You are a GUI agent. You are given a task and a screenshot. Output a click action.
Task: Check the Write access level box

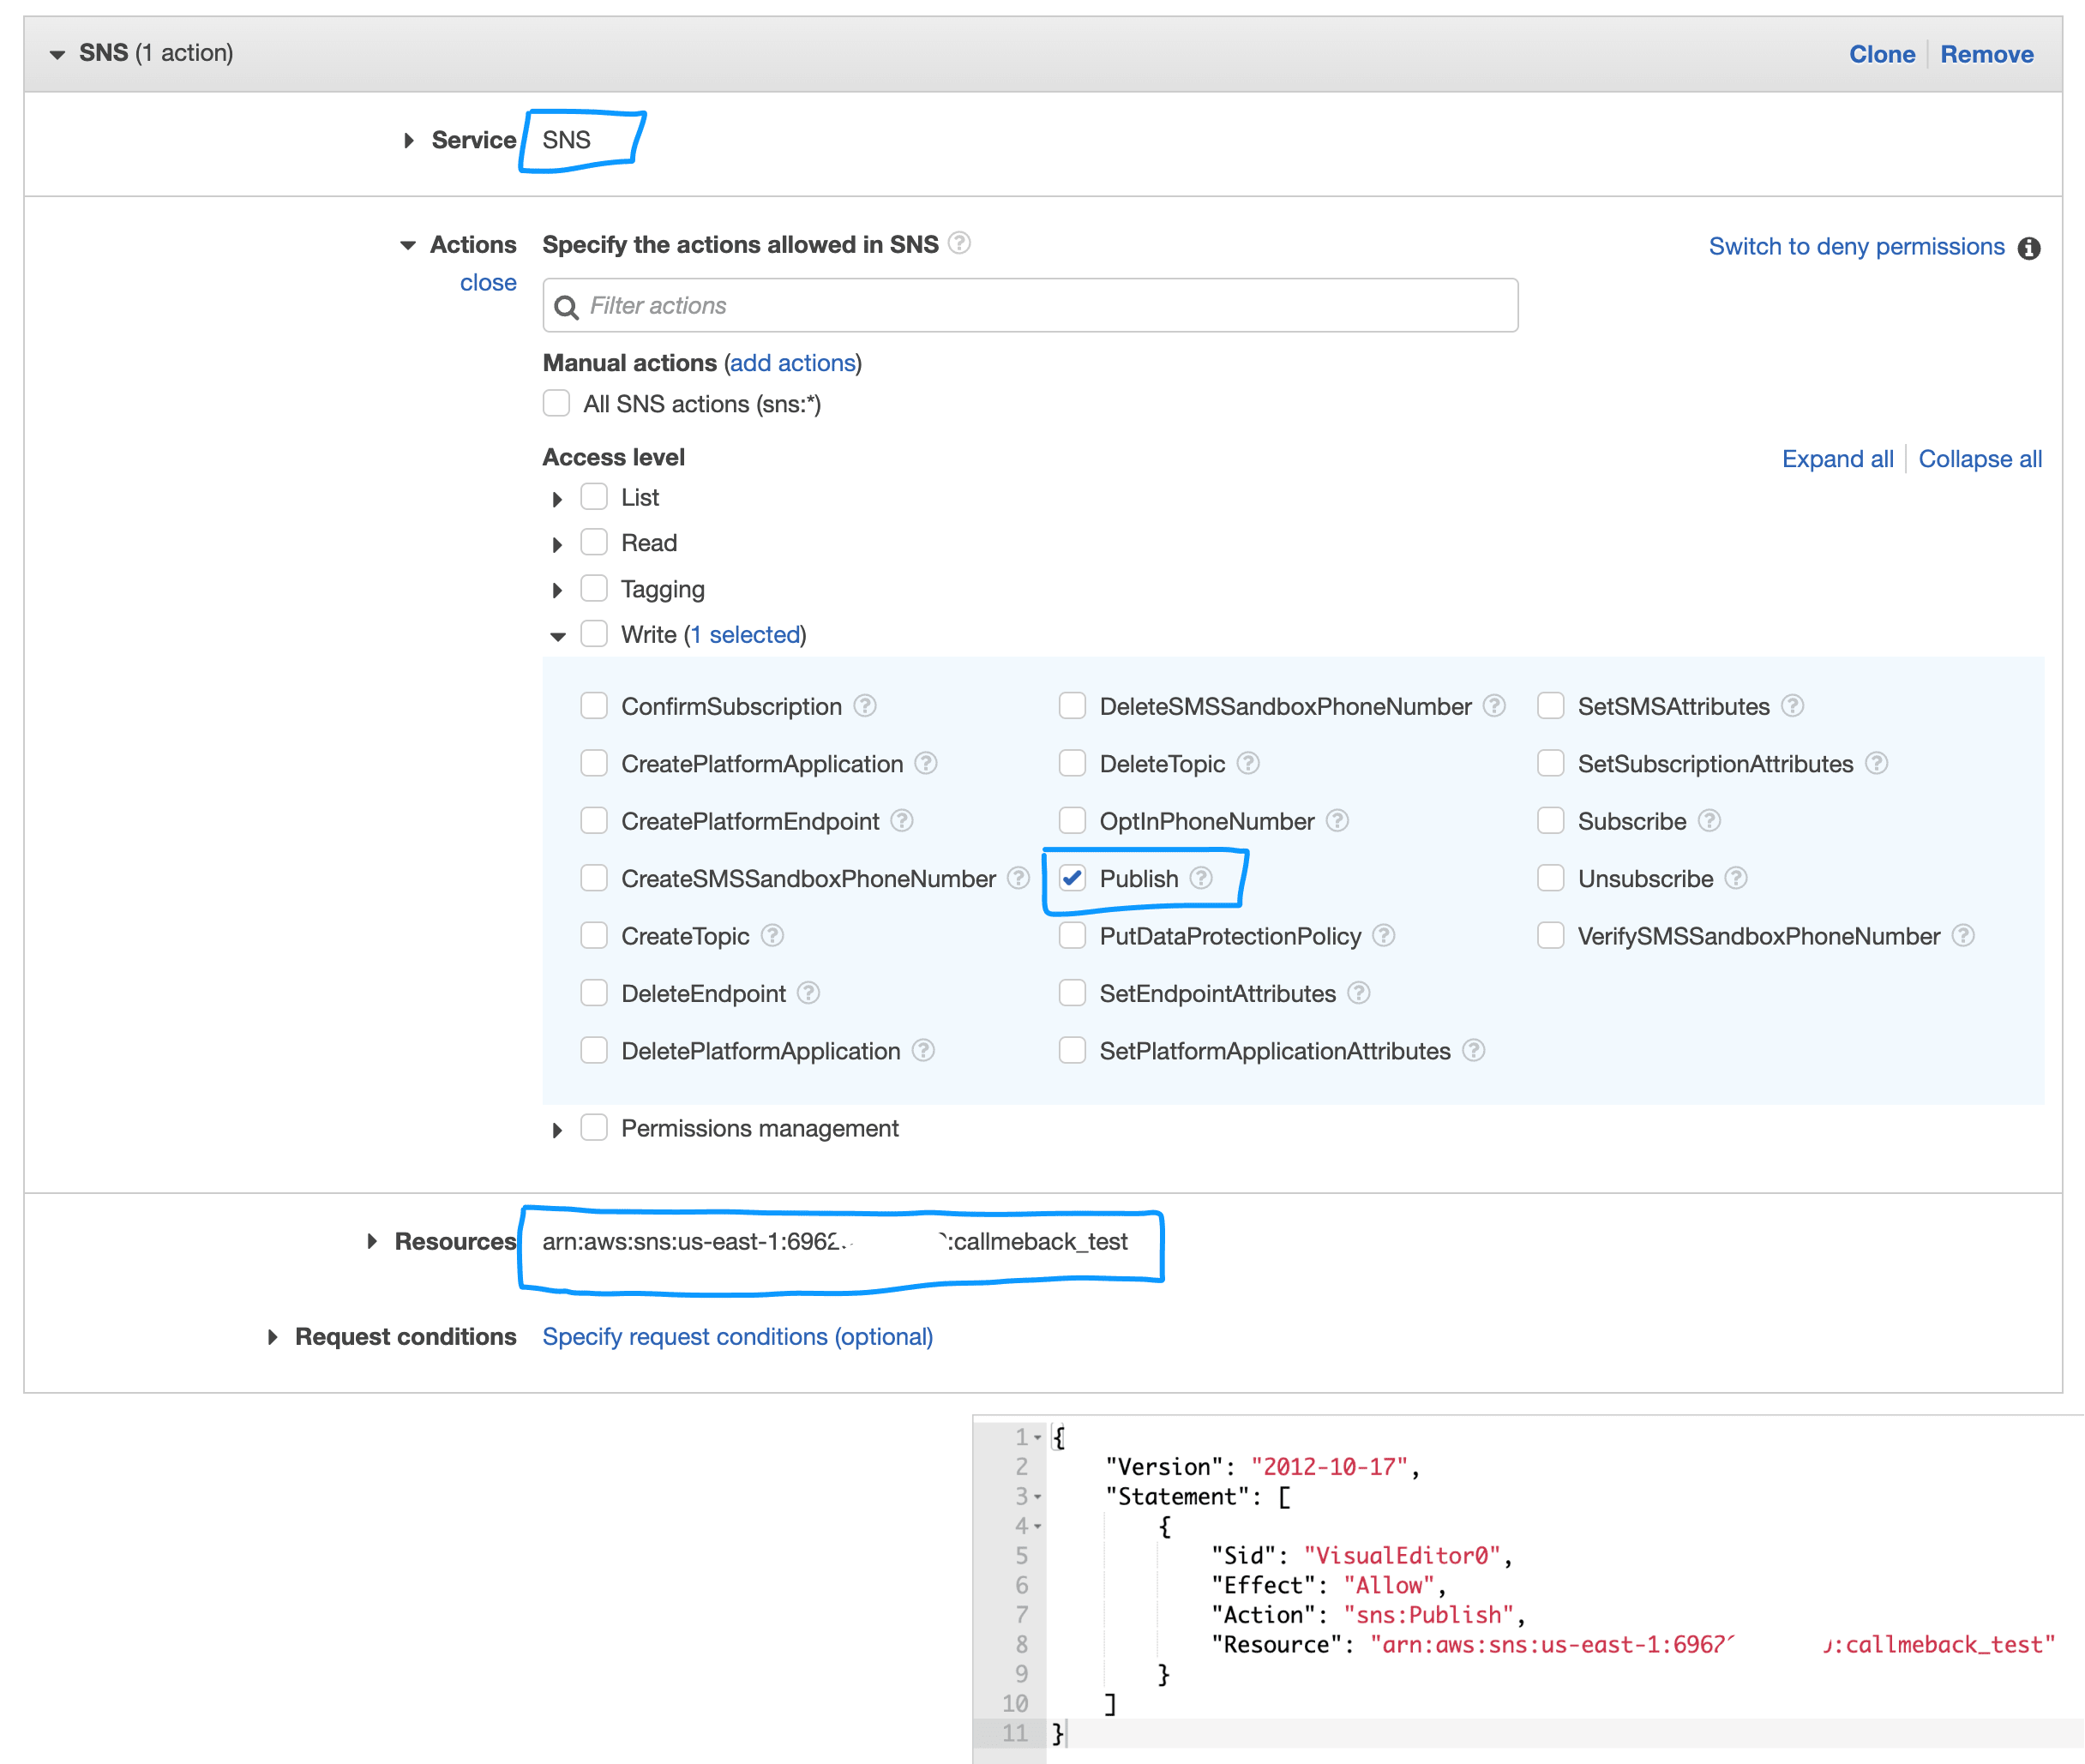point(594,634)
